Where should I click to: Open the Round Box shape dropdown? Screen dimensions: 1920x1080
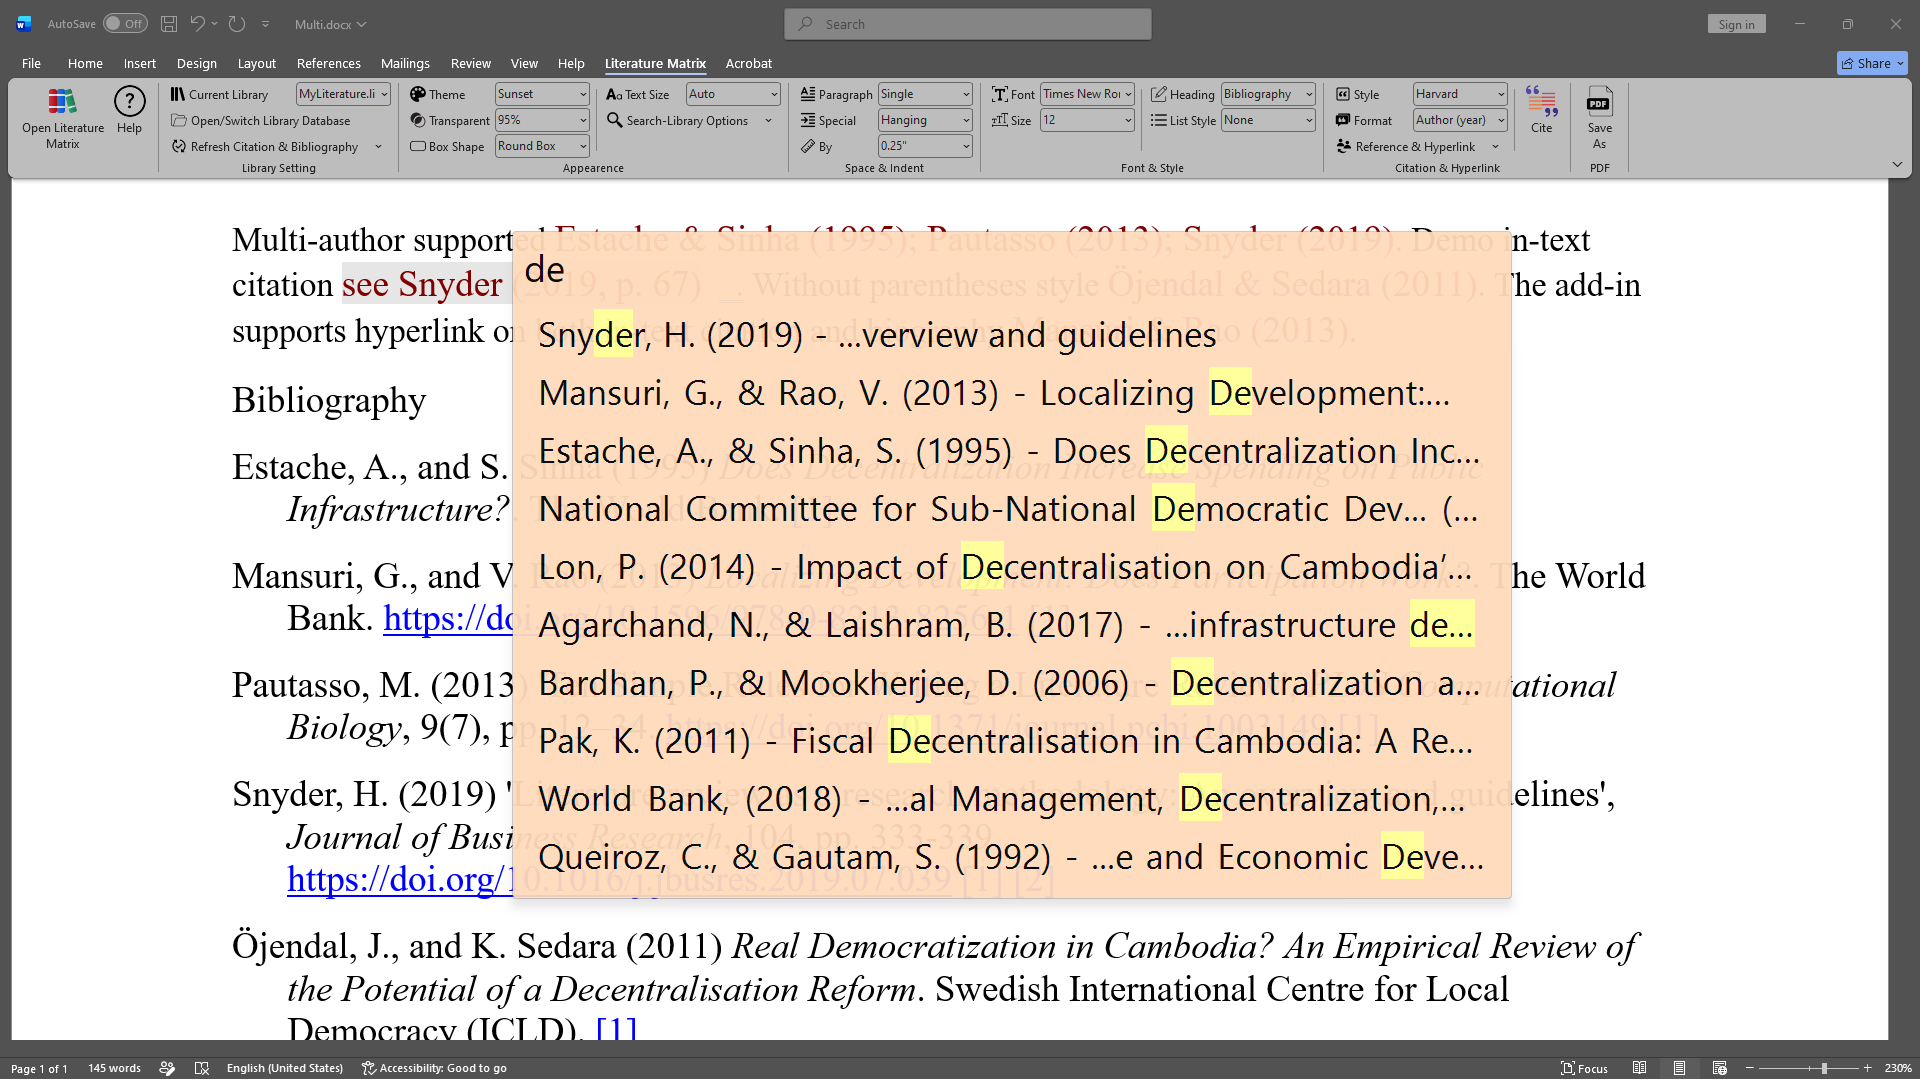pyautogui.click(x=583, y=146)
